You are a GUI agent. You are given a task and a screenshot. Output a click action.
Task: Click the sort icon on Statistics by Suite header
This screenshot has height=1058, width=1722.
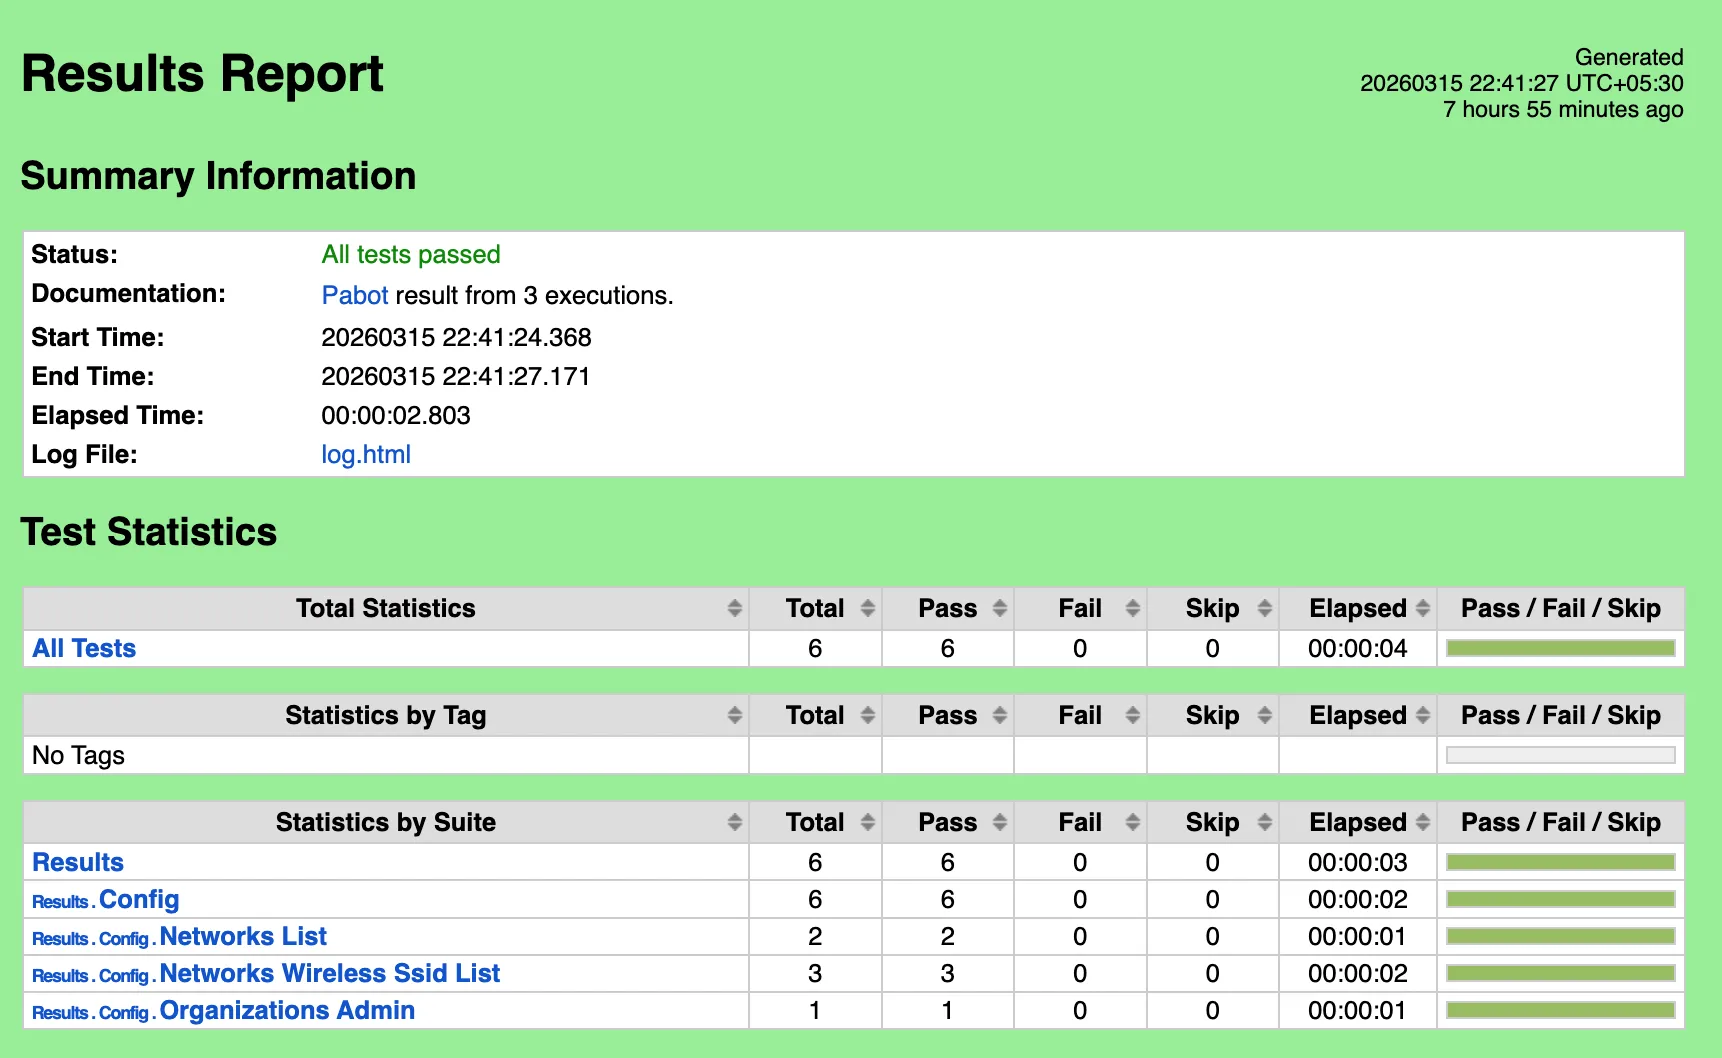coord(735,822)
